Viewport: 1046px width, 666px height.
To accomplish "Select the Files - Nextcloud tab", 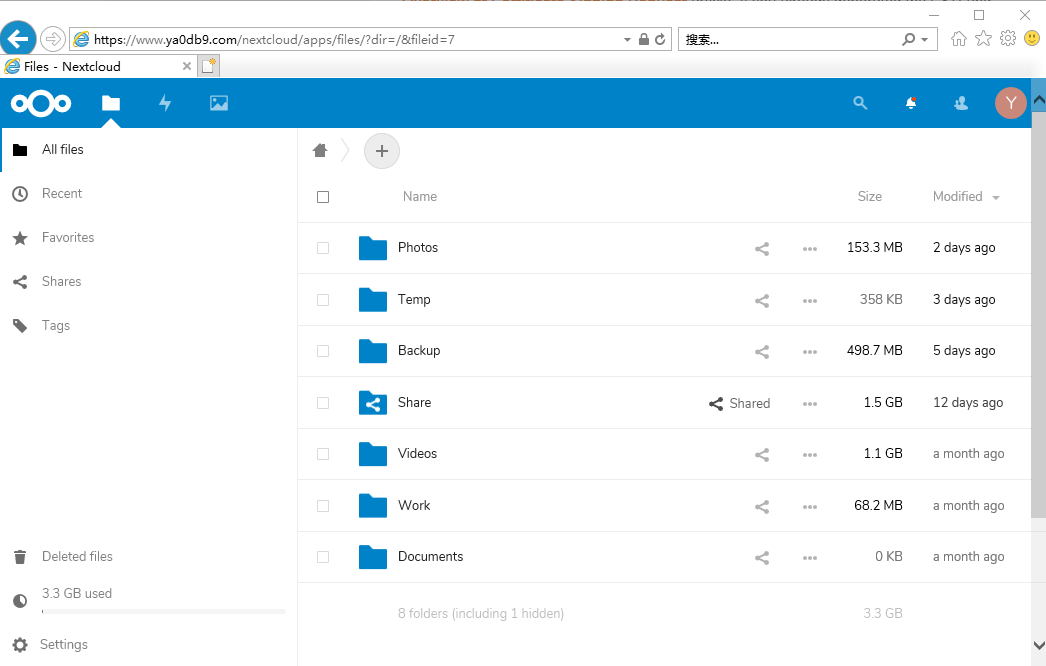I will [x=99, y=67].
